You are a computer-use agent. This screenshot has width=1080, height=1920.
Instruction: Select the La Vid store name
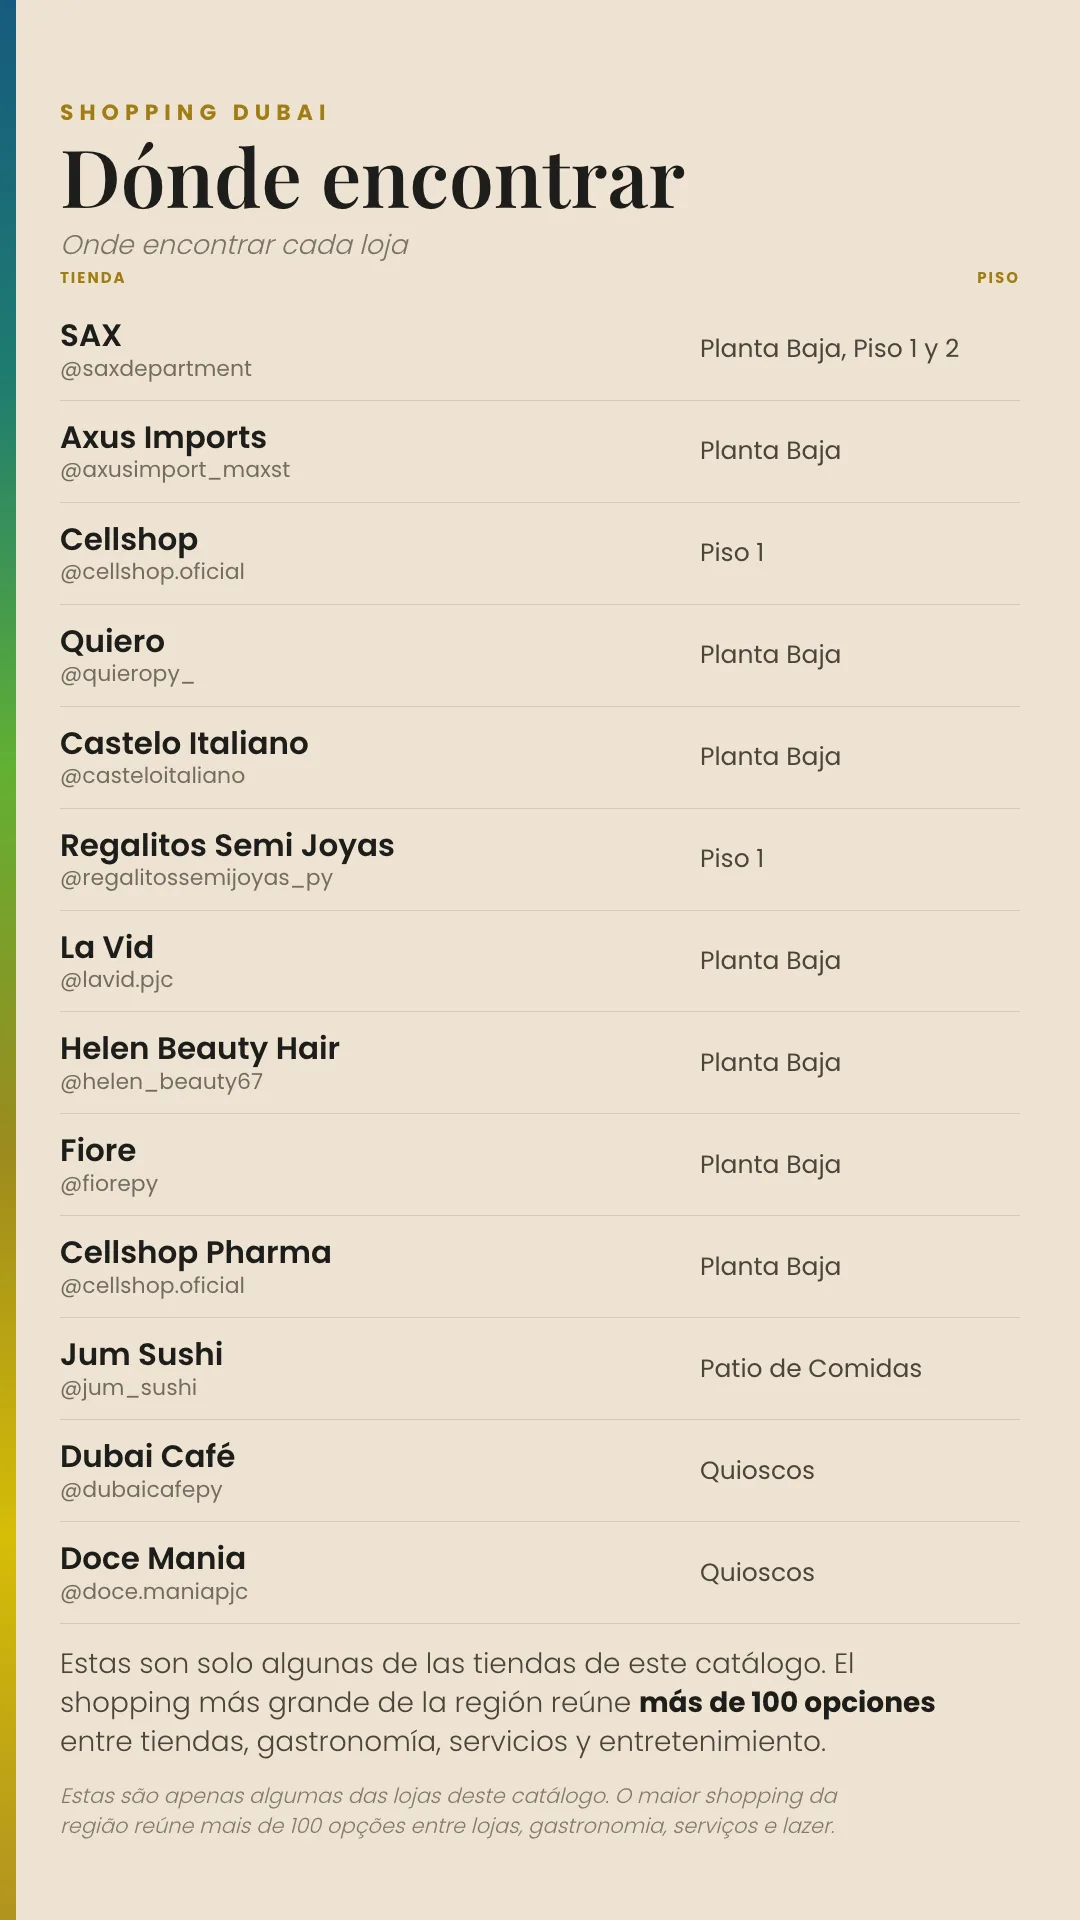point(107,947)
